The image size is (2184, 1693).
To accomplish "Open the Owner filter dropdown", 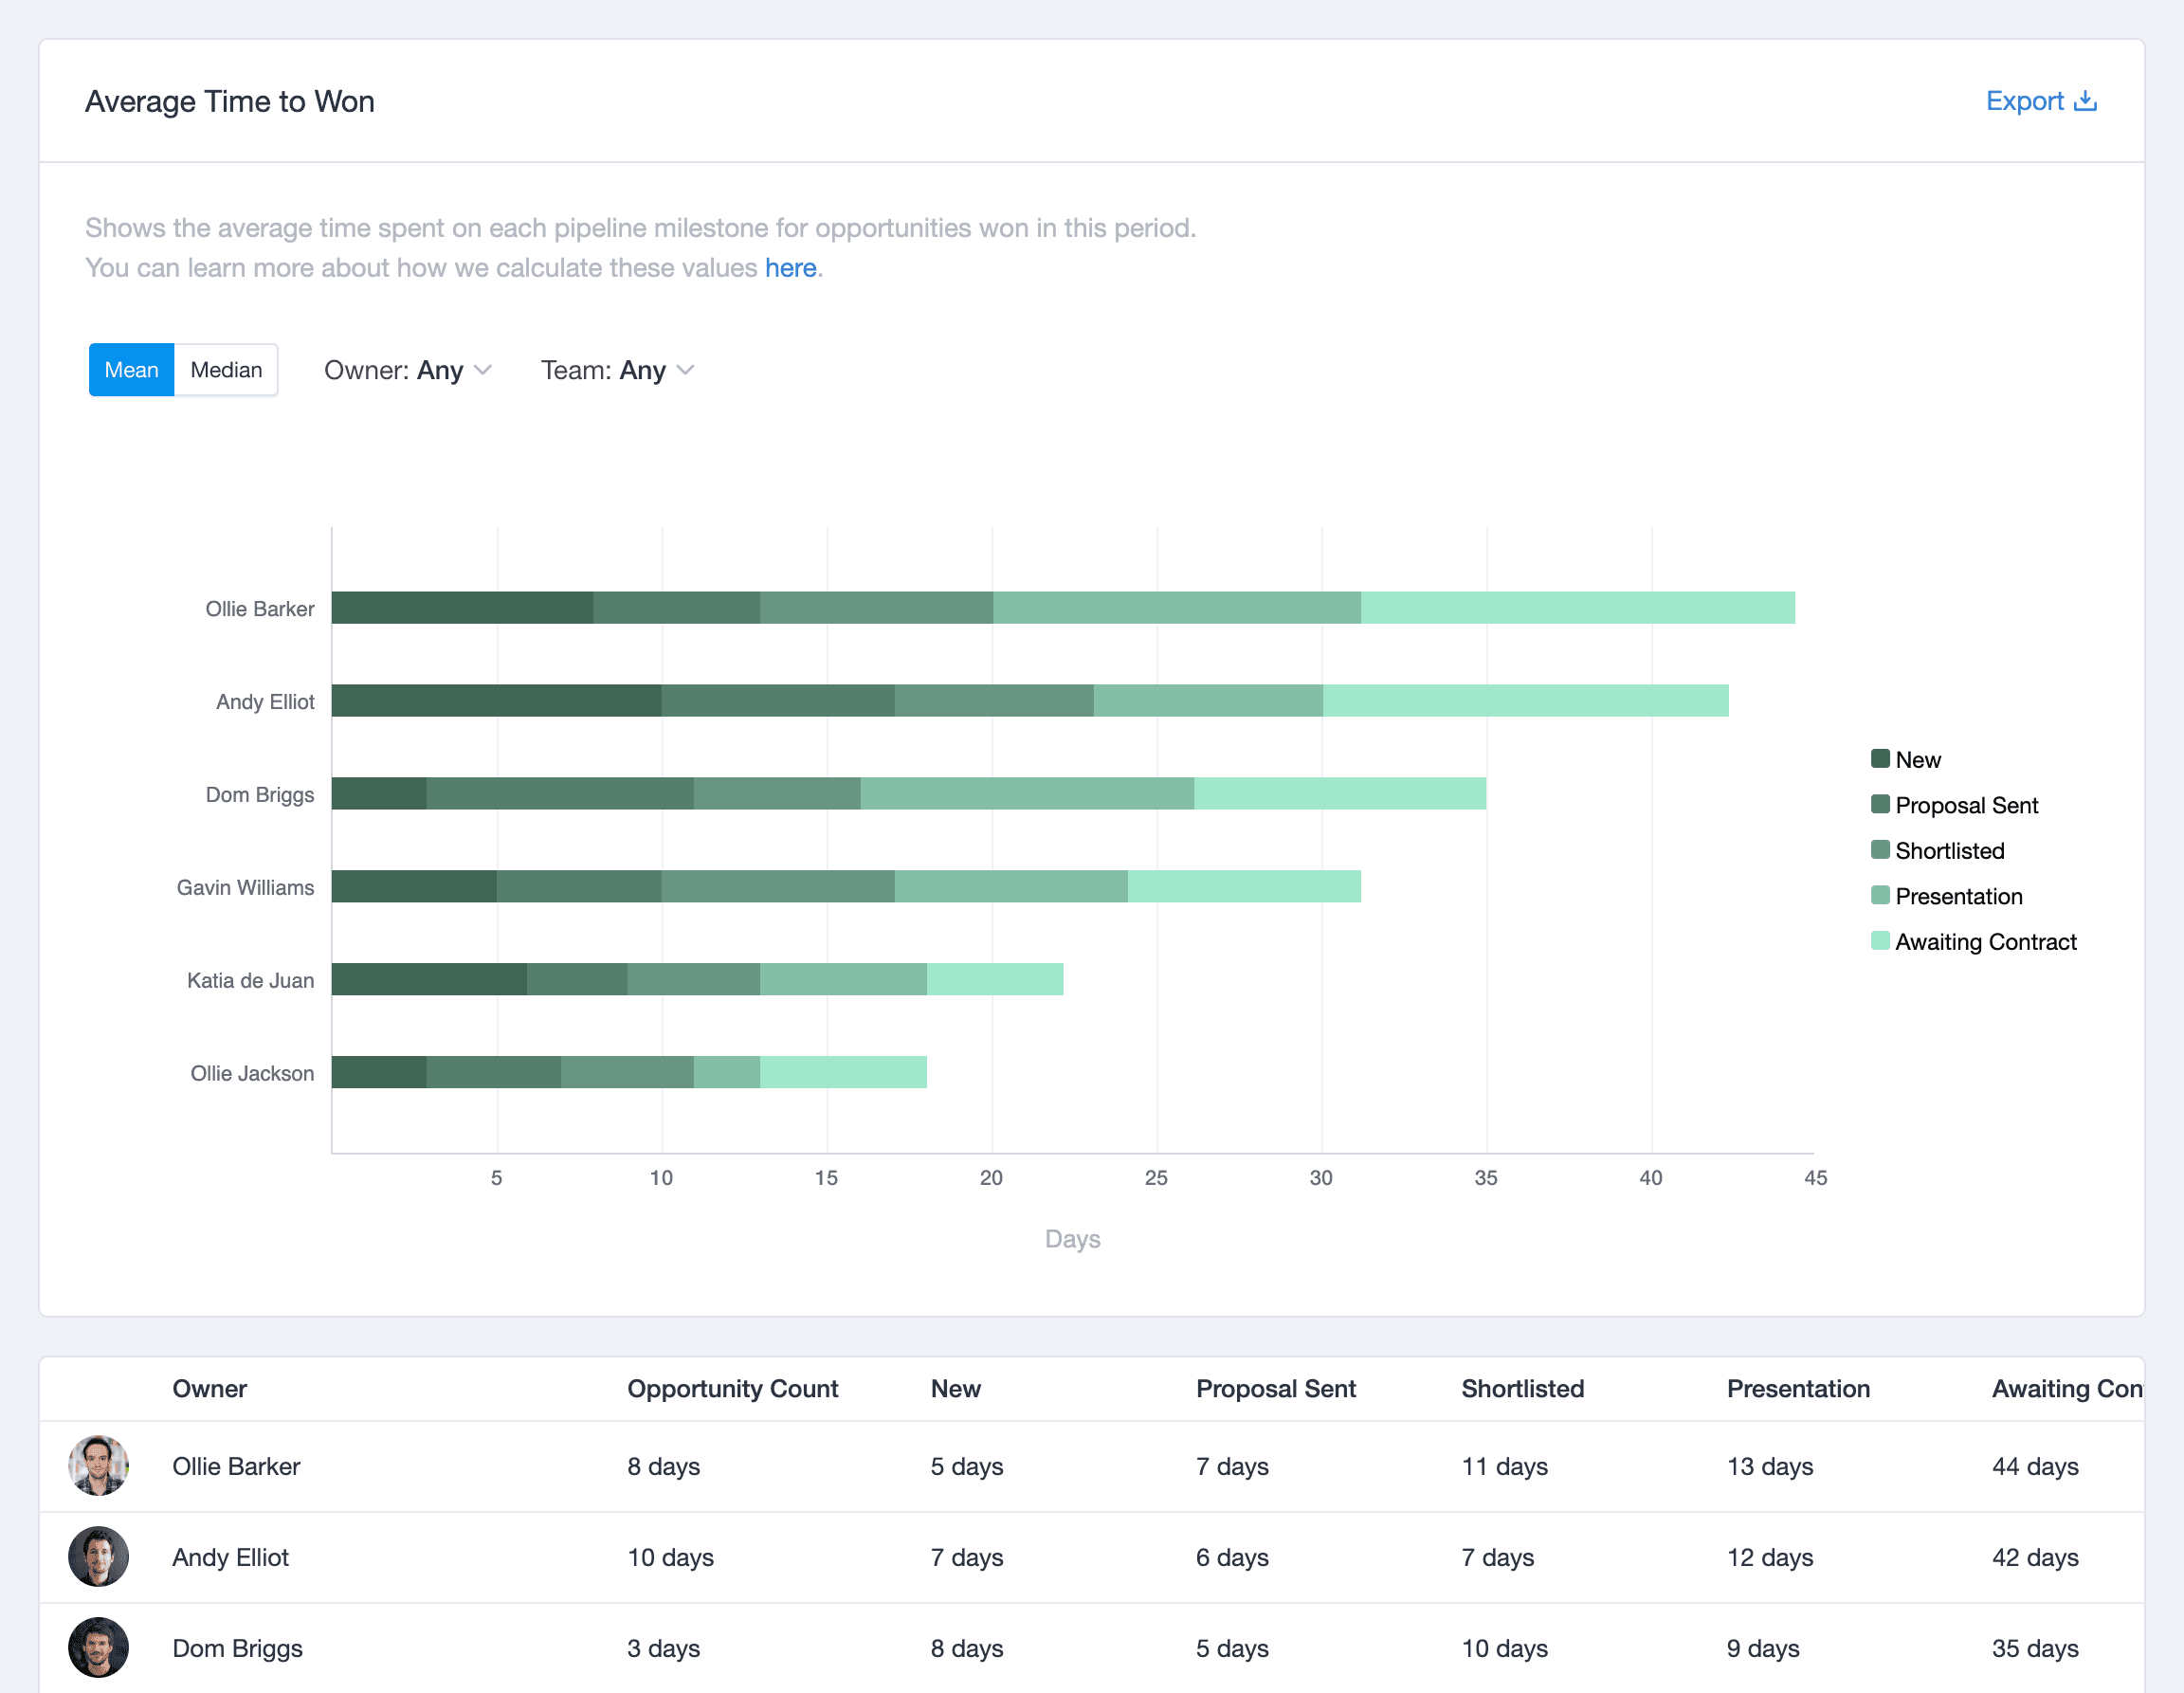I will pos(408,370).
